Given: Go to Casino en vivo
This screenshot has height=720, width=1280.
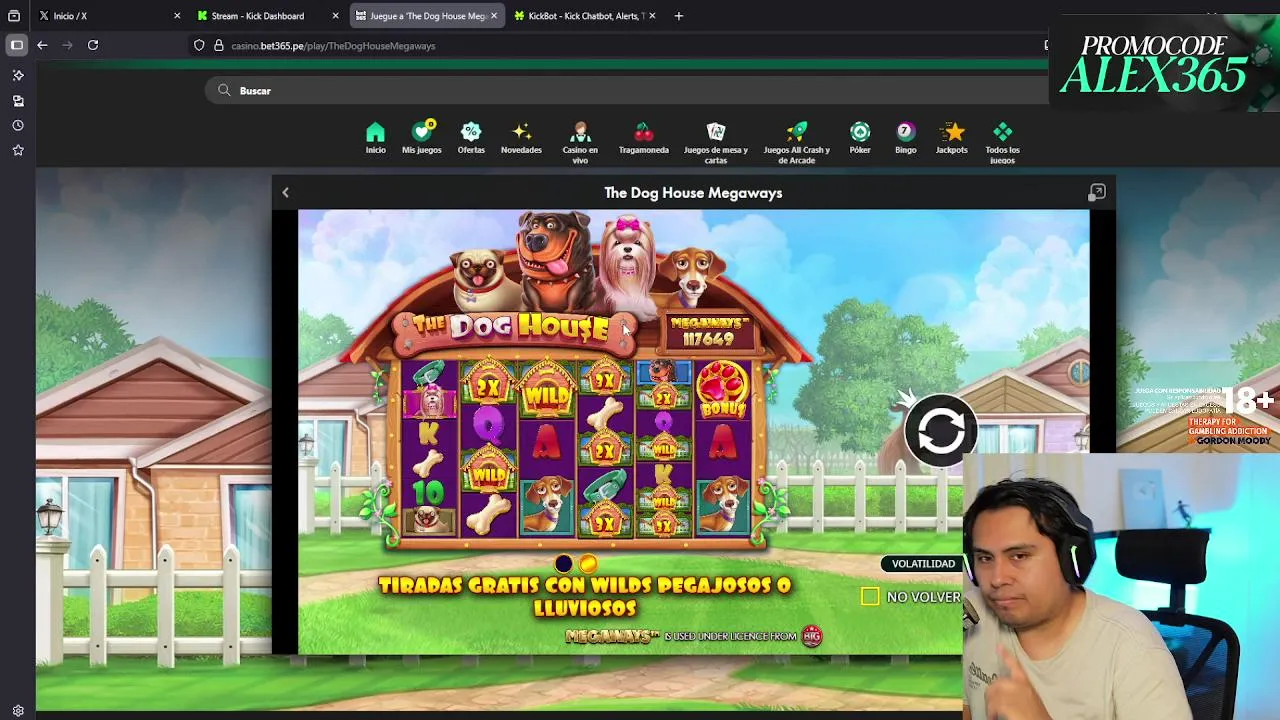Looking at the screenshot, I should [580, 143].
